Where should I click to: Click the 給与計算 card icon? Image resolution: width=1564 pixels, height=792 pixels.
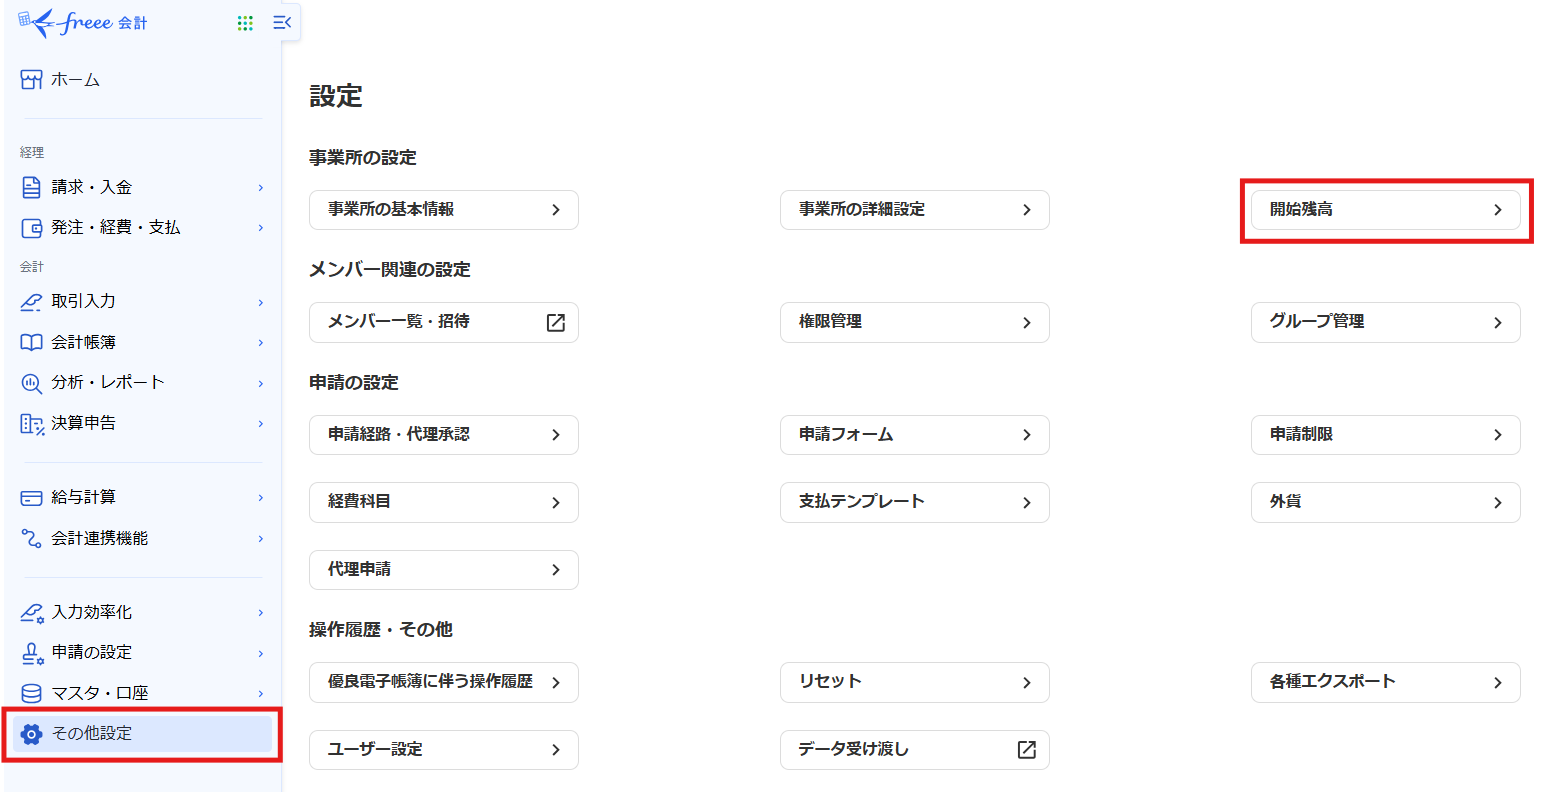32,497
